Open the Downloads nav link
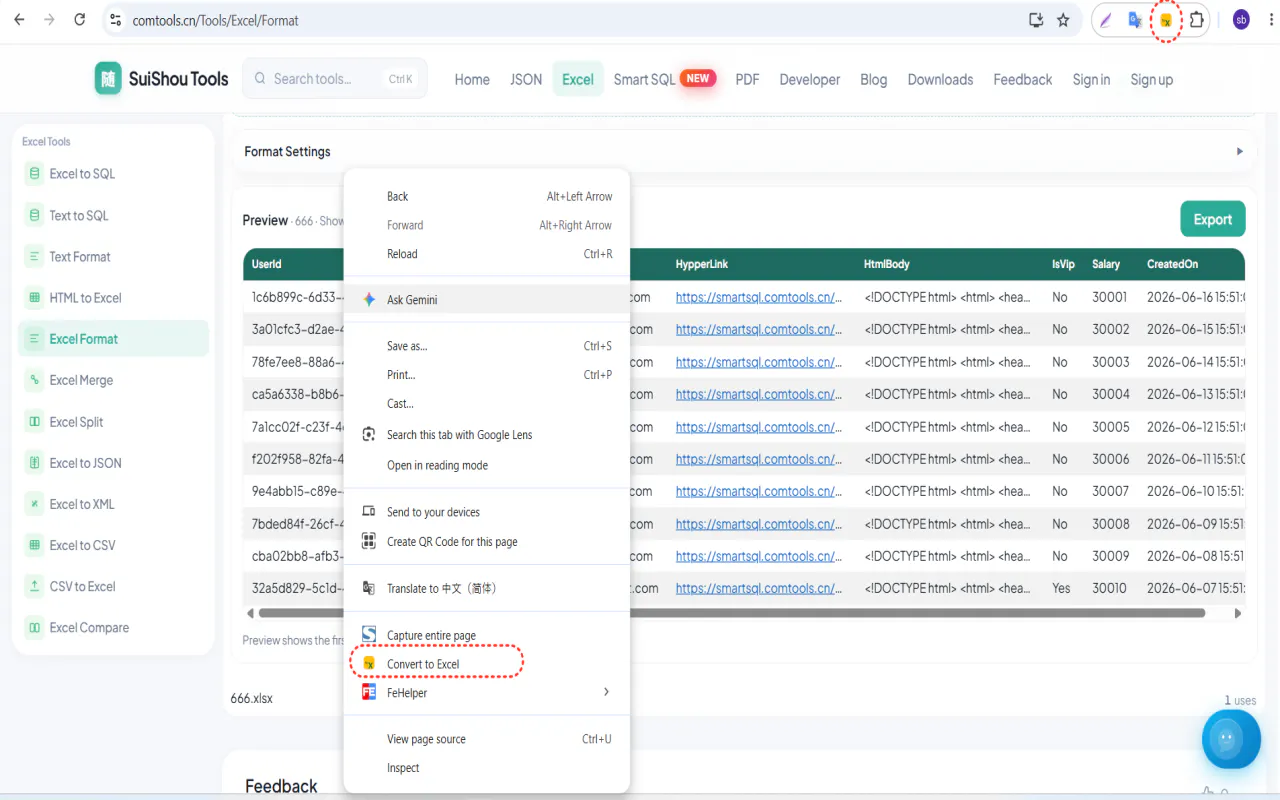Viewport: 1280px width, 800px height. (940, 79)
